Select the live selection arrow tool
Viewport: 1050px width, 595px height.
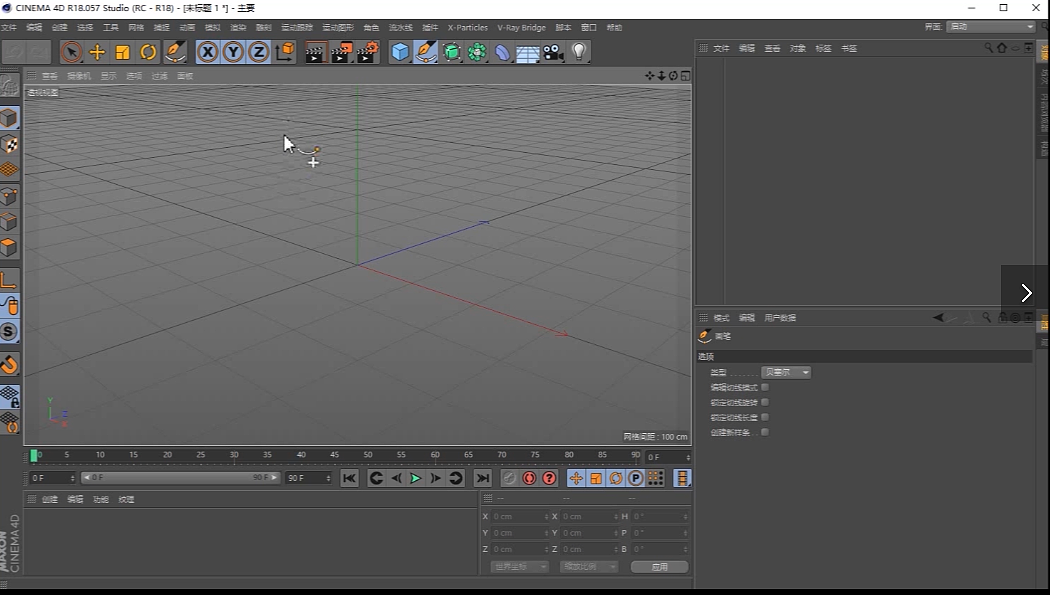(x=72, y=52)
